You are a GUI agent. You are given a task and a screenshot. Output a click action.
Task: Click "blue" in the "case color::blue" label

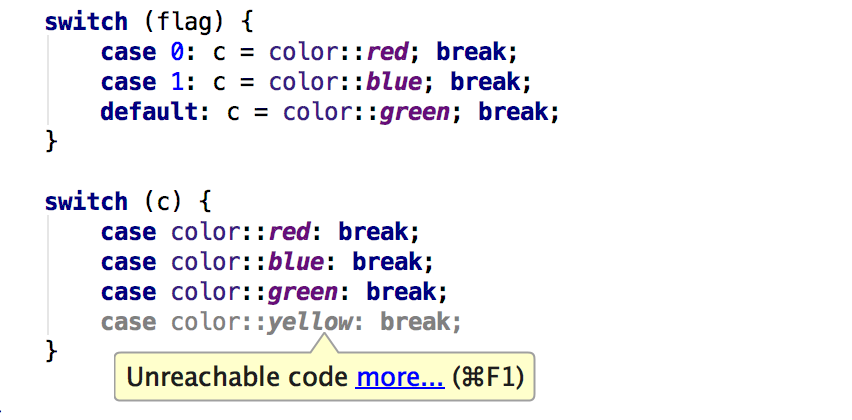(298, 262)
